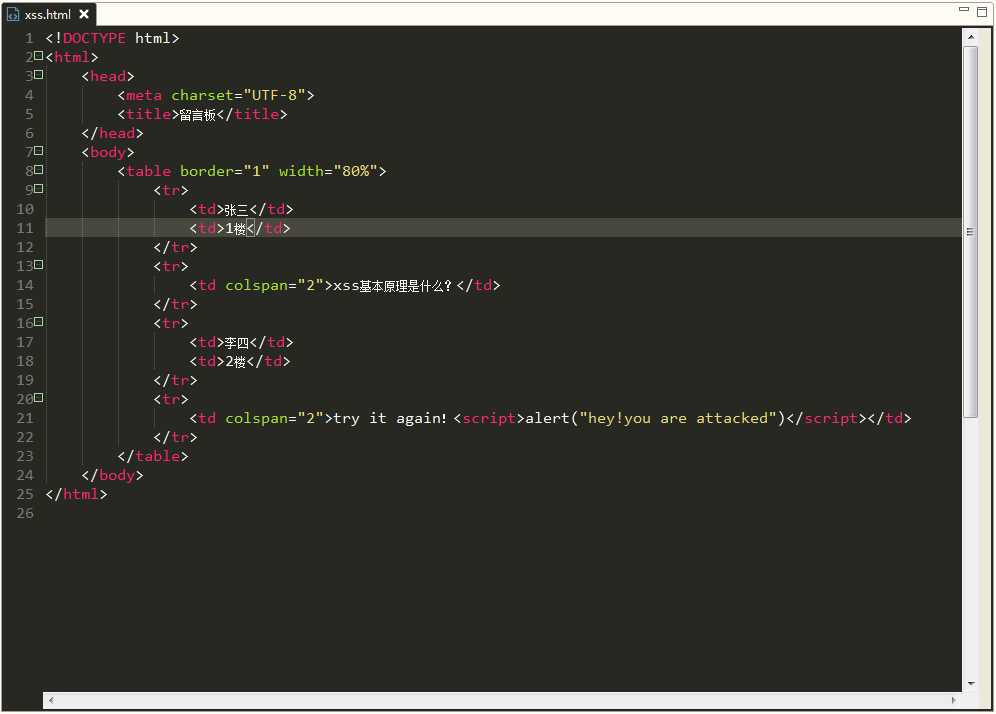
Task: Close the xss.html tab
Action: (84, 14)
